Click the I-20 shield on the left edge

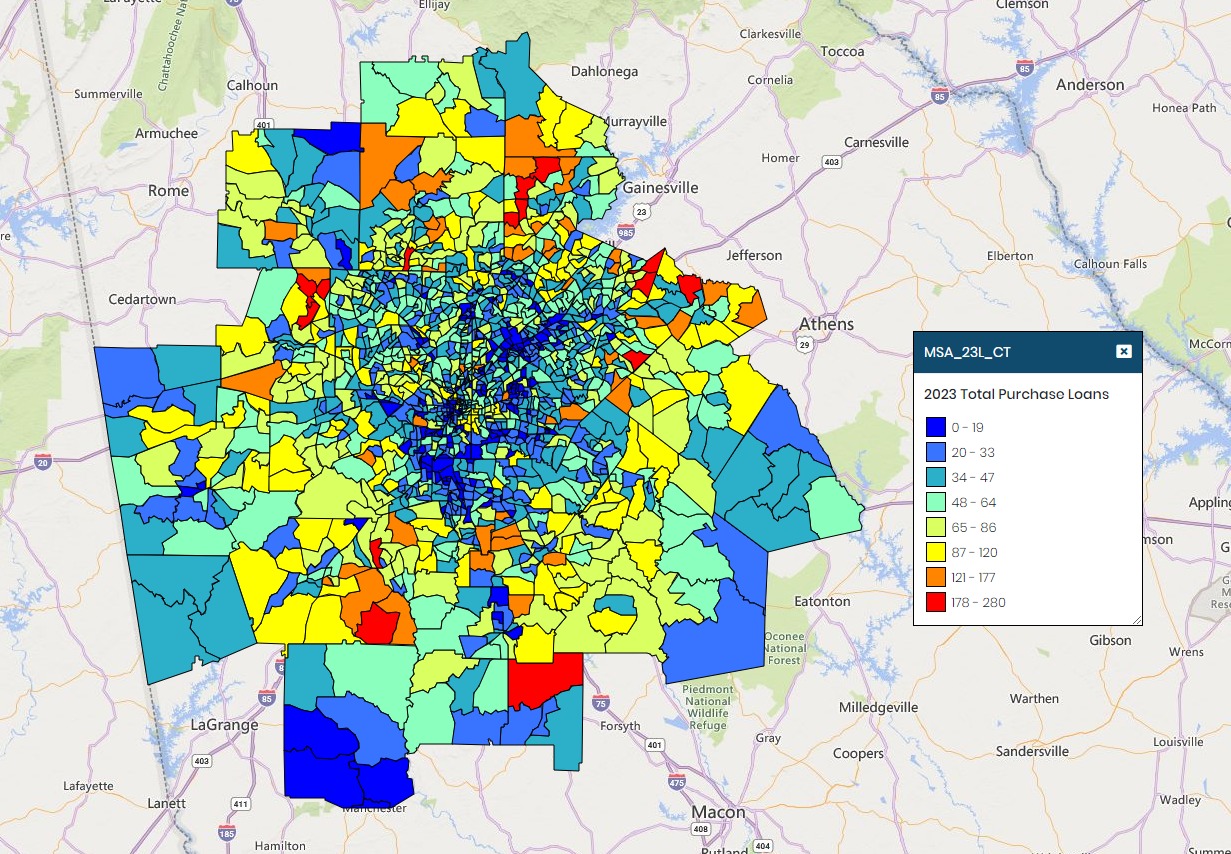point(42,461)
